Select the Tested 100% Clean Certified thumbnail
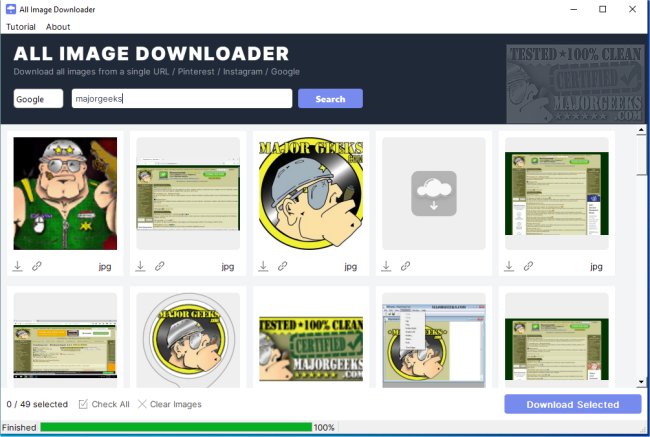The image size is (650, 437). point(311,349)
